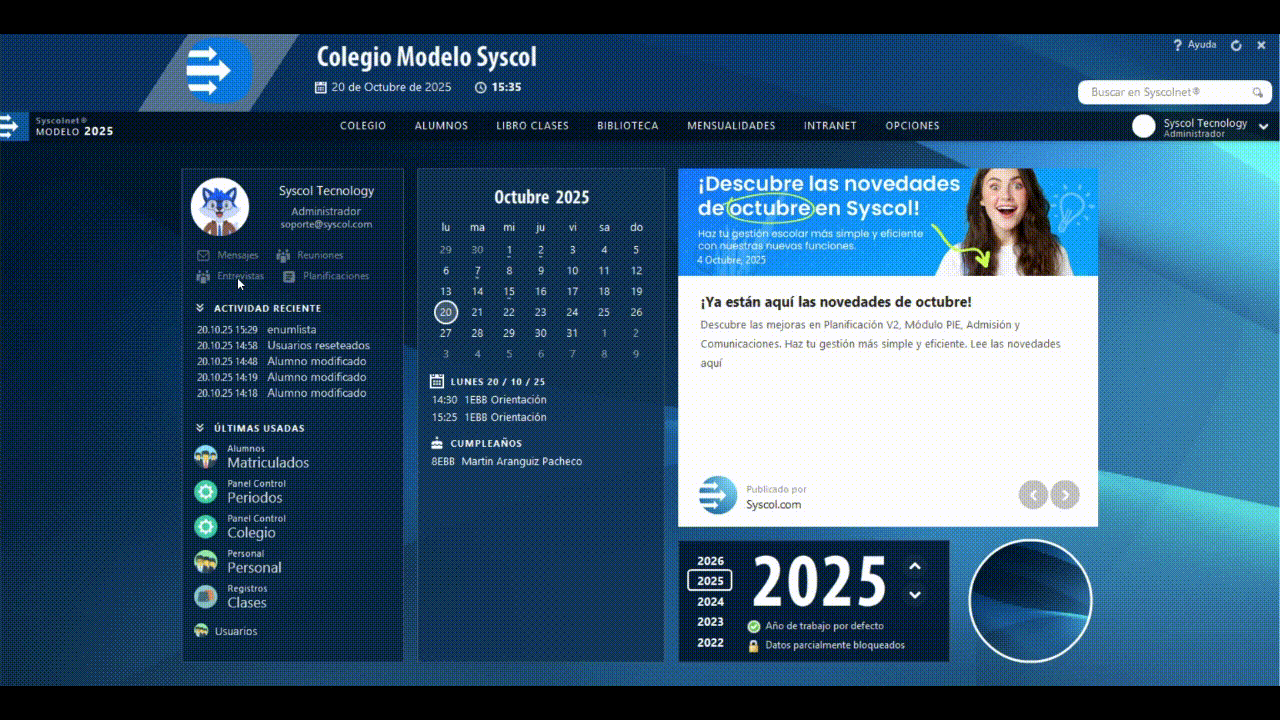
Task: Open the 15:25 1EBB Orientación event
Action: 489,417
